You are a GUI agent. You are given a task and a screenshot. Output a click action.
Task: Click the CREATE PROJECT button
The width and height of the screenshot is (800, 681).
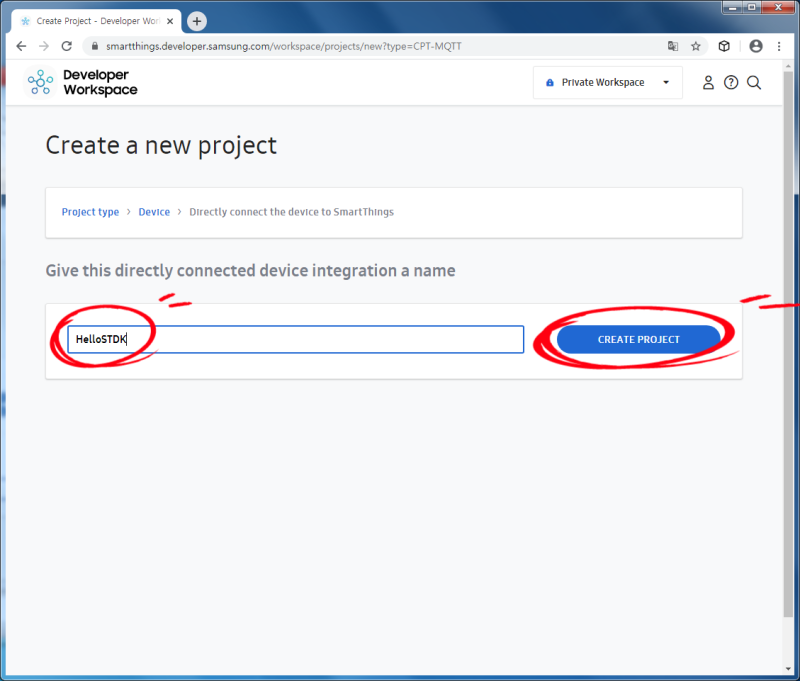coord(638,339)
